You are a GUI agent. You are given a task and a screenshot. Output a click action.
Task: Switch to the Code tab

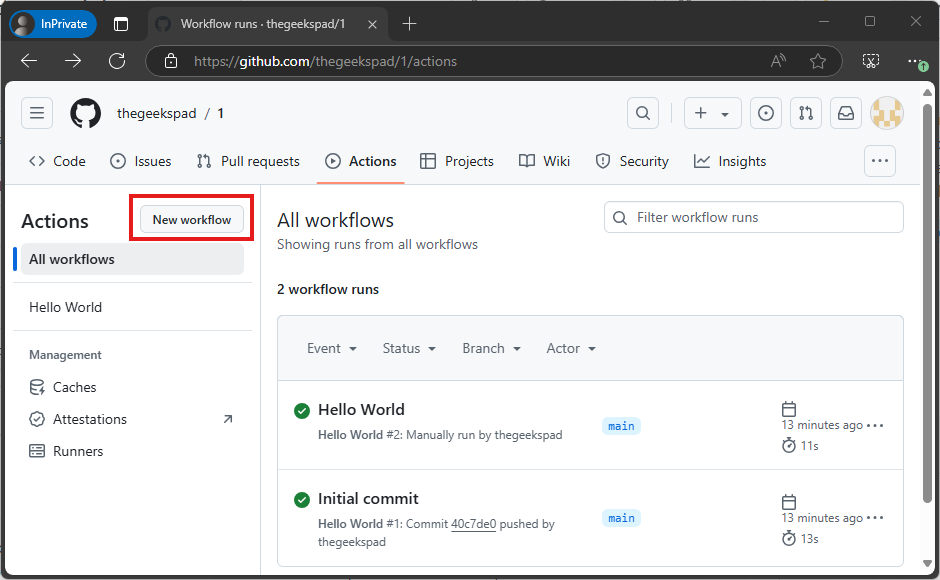pyautogui.click(x=58, y=161)
